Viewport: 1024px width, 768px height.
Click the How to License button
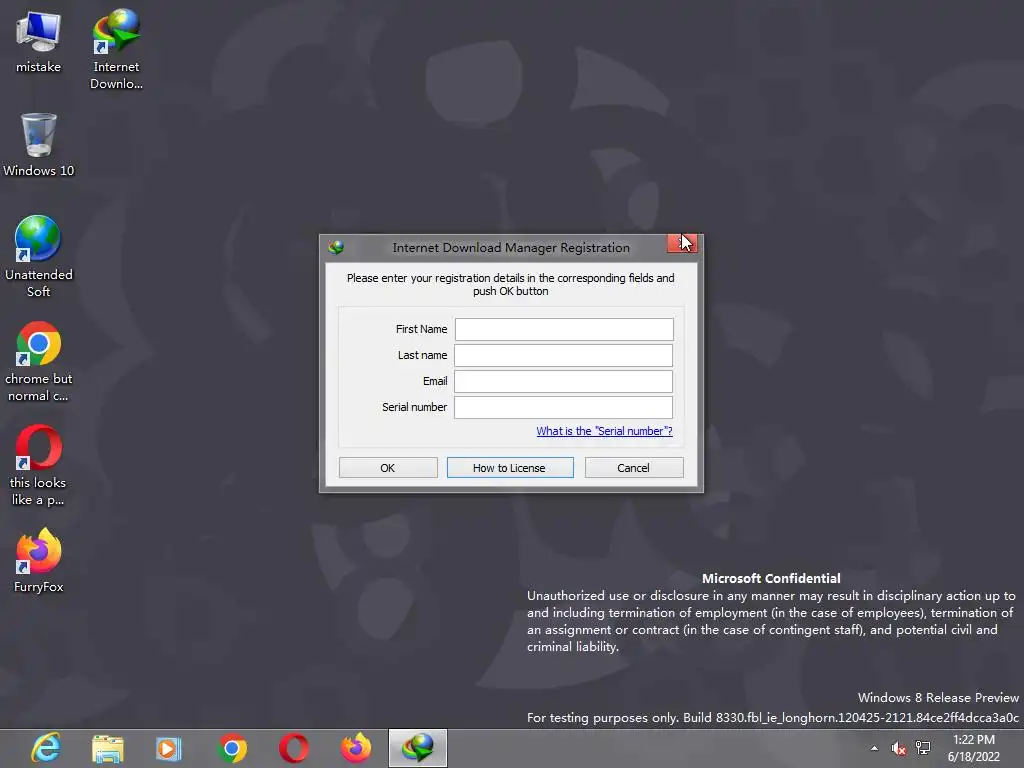(x=510, y=468)
